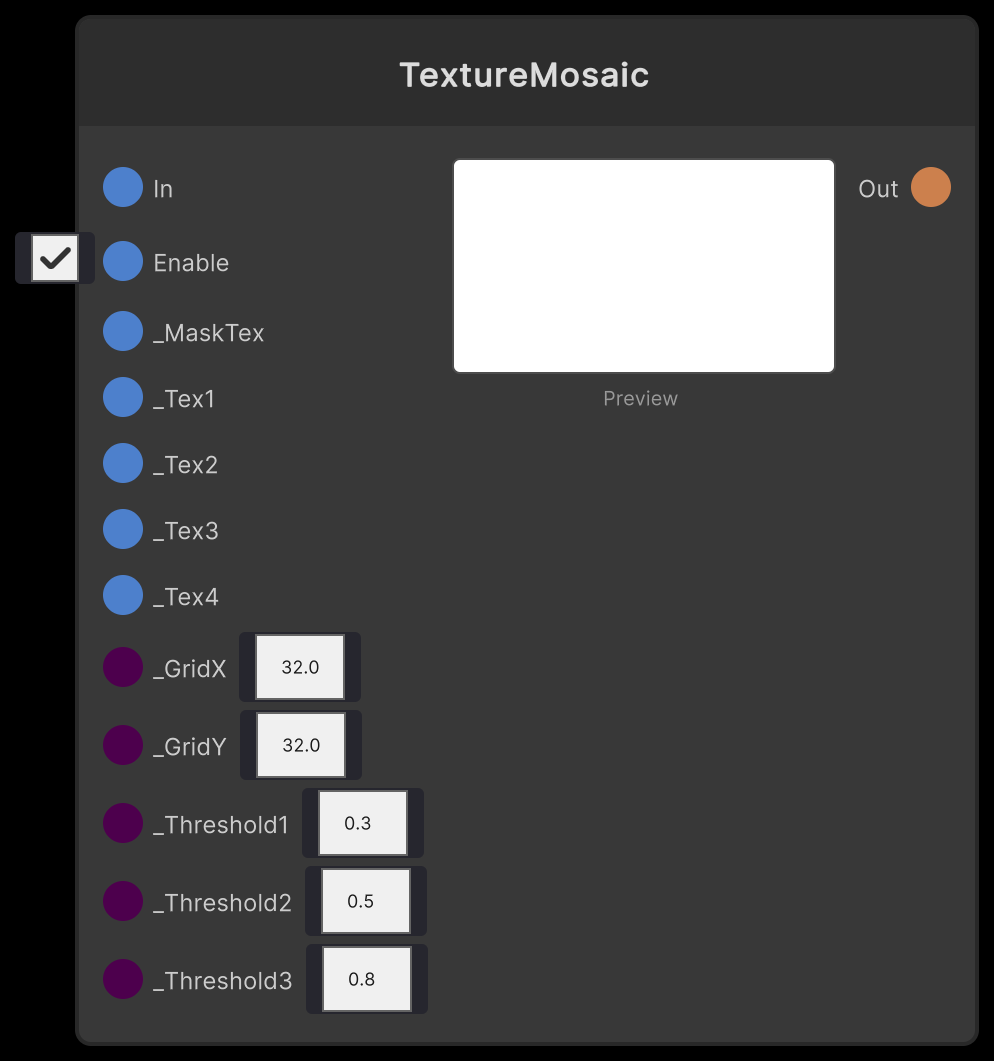Click the Enable input port circle

[x=122, y=261]
